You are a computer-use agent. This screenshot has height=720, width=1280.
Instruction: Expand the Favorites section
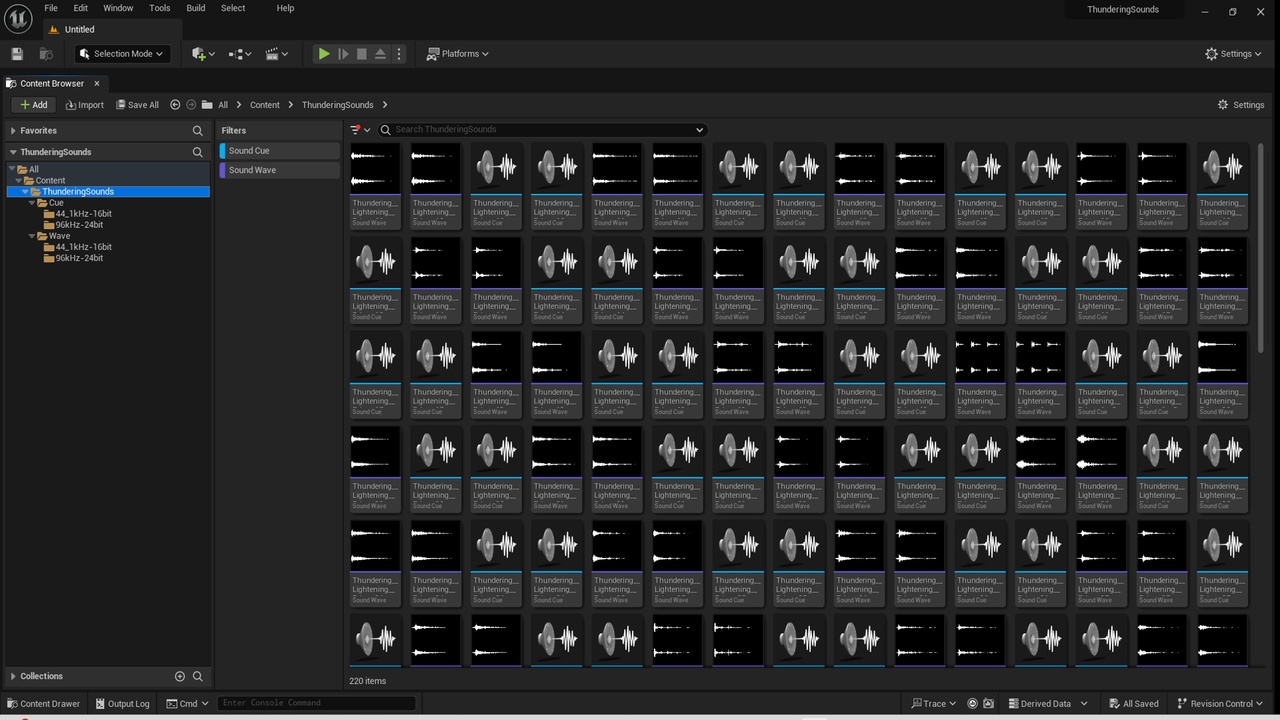tap(13, 131)
